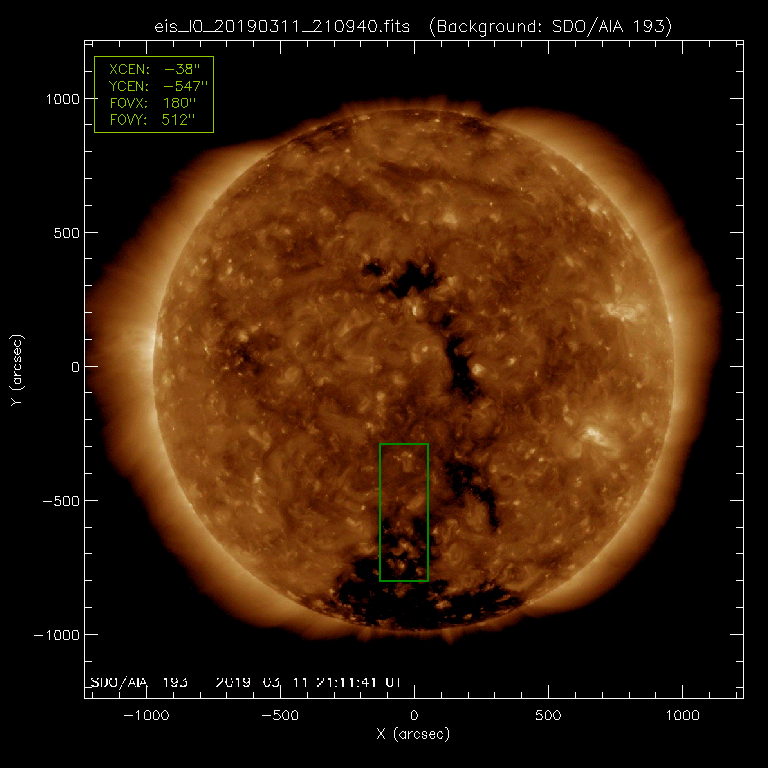Screen dimensions: 768x768
Task: Select the YCEN -547" line in the info box
Action: pyautogui.click(x=153, y=86)
